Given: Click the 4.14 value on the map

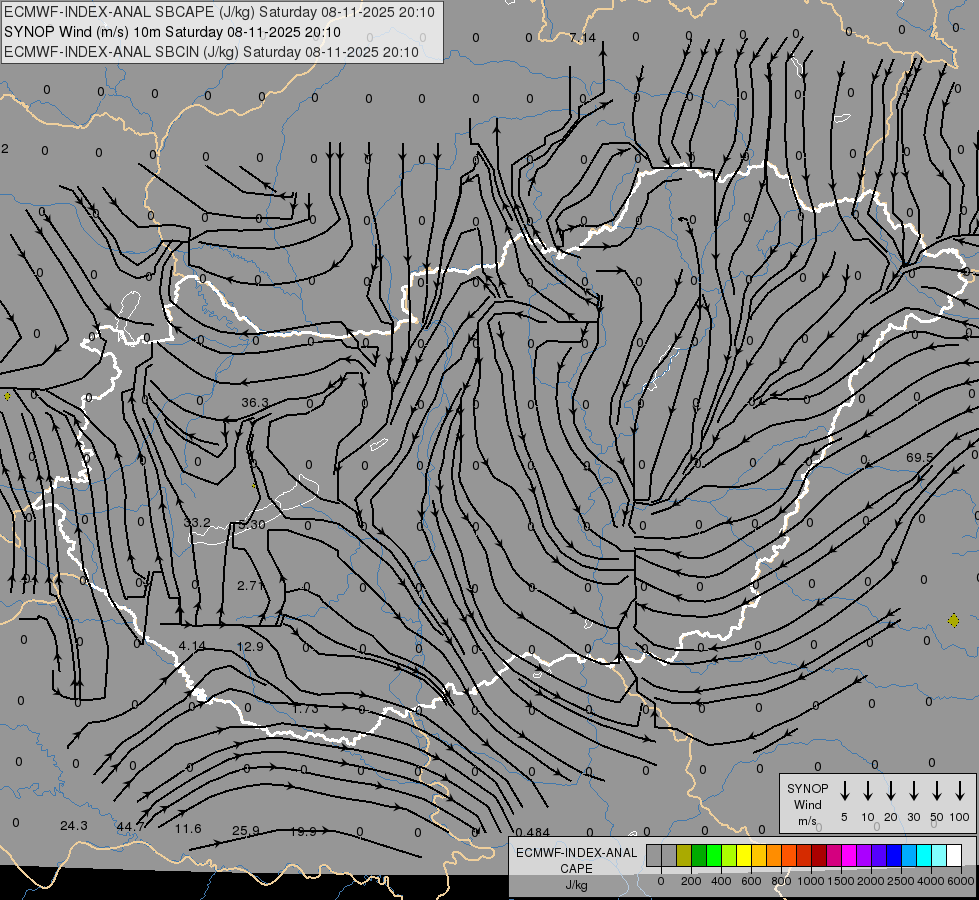Looking at the screenshot, I should tap(192, 646).
